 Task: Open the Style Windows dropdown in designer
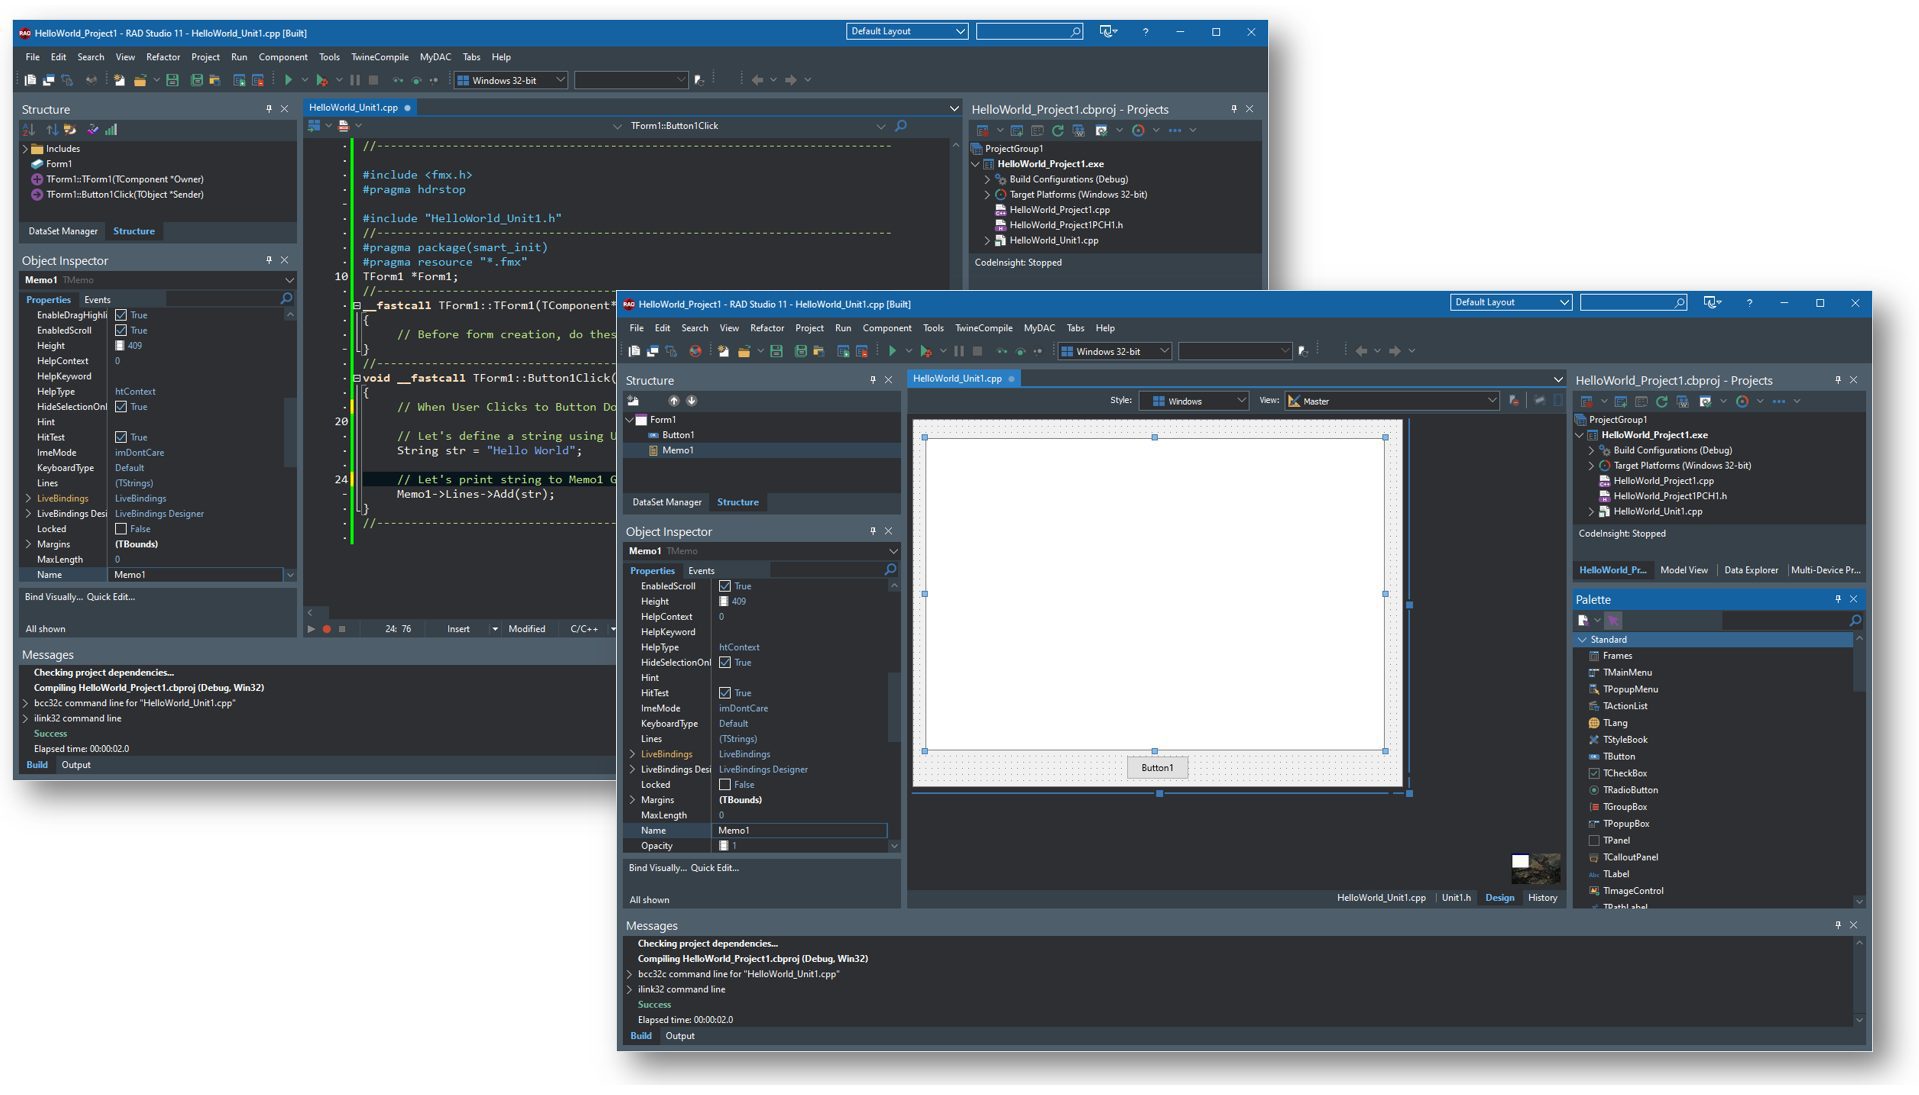click(x=1194, y=401)
